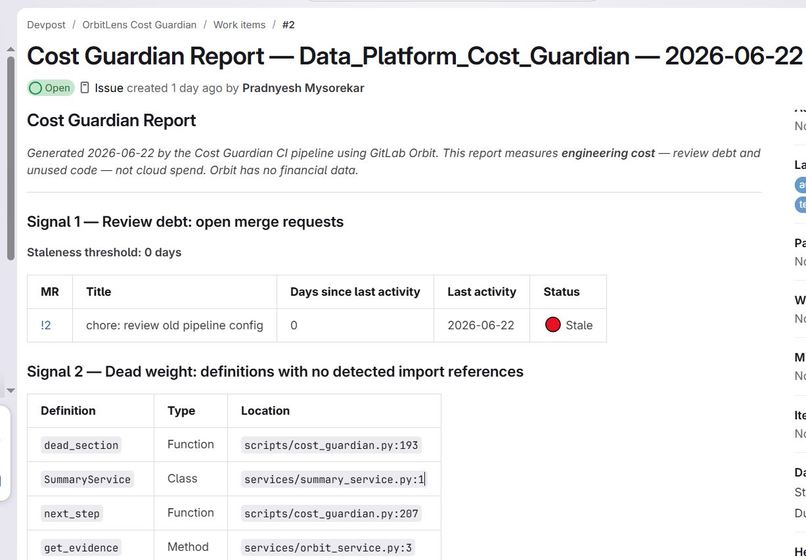
Task: Click the bold 'engineering cost' text
Action: [x=608, y=153]
